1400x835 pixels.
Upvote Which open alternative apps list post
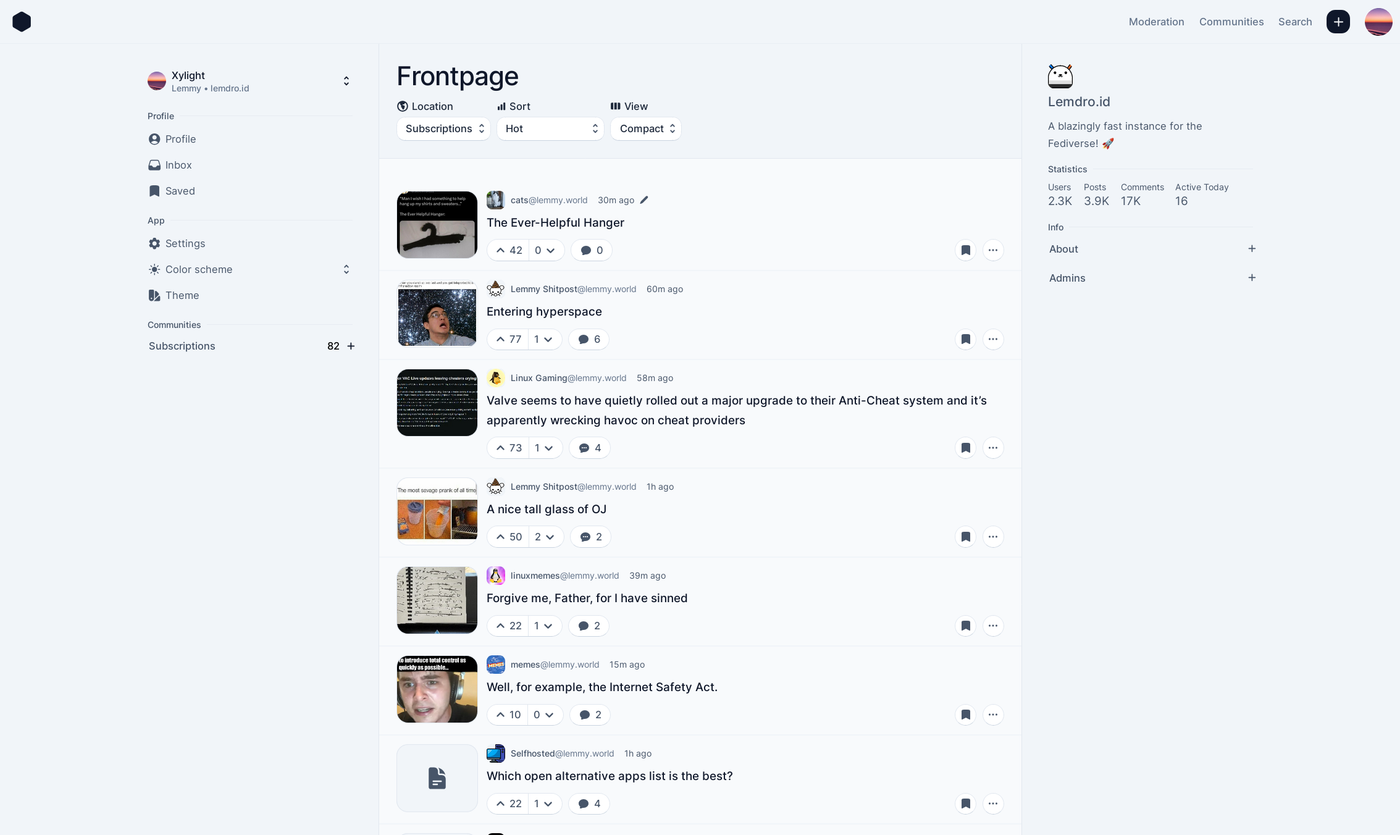[x=508, y=804]
